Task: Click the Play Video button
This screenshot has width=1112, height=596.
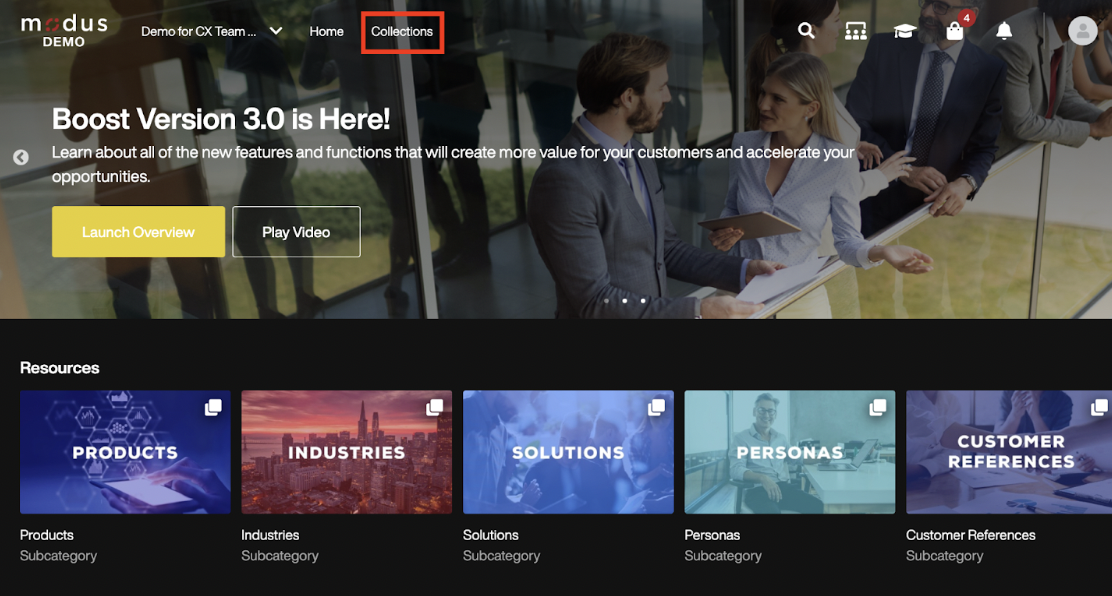Action: (x=296, y=231)
